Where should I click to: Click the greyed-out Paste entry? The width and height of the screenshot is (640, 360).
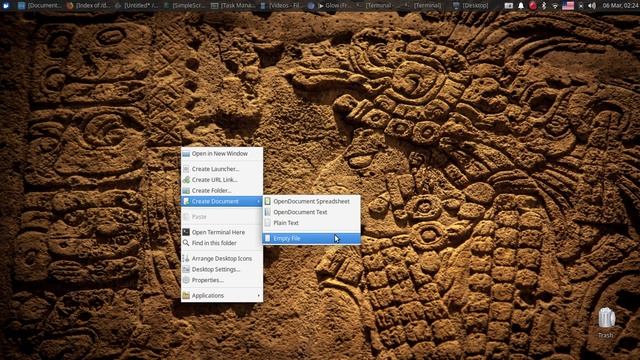tap(222, 217)
